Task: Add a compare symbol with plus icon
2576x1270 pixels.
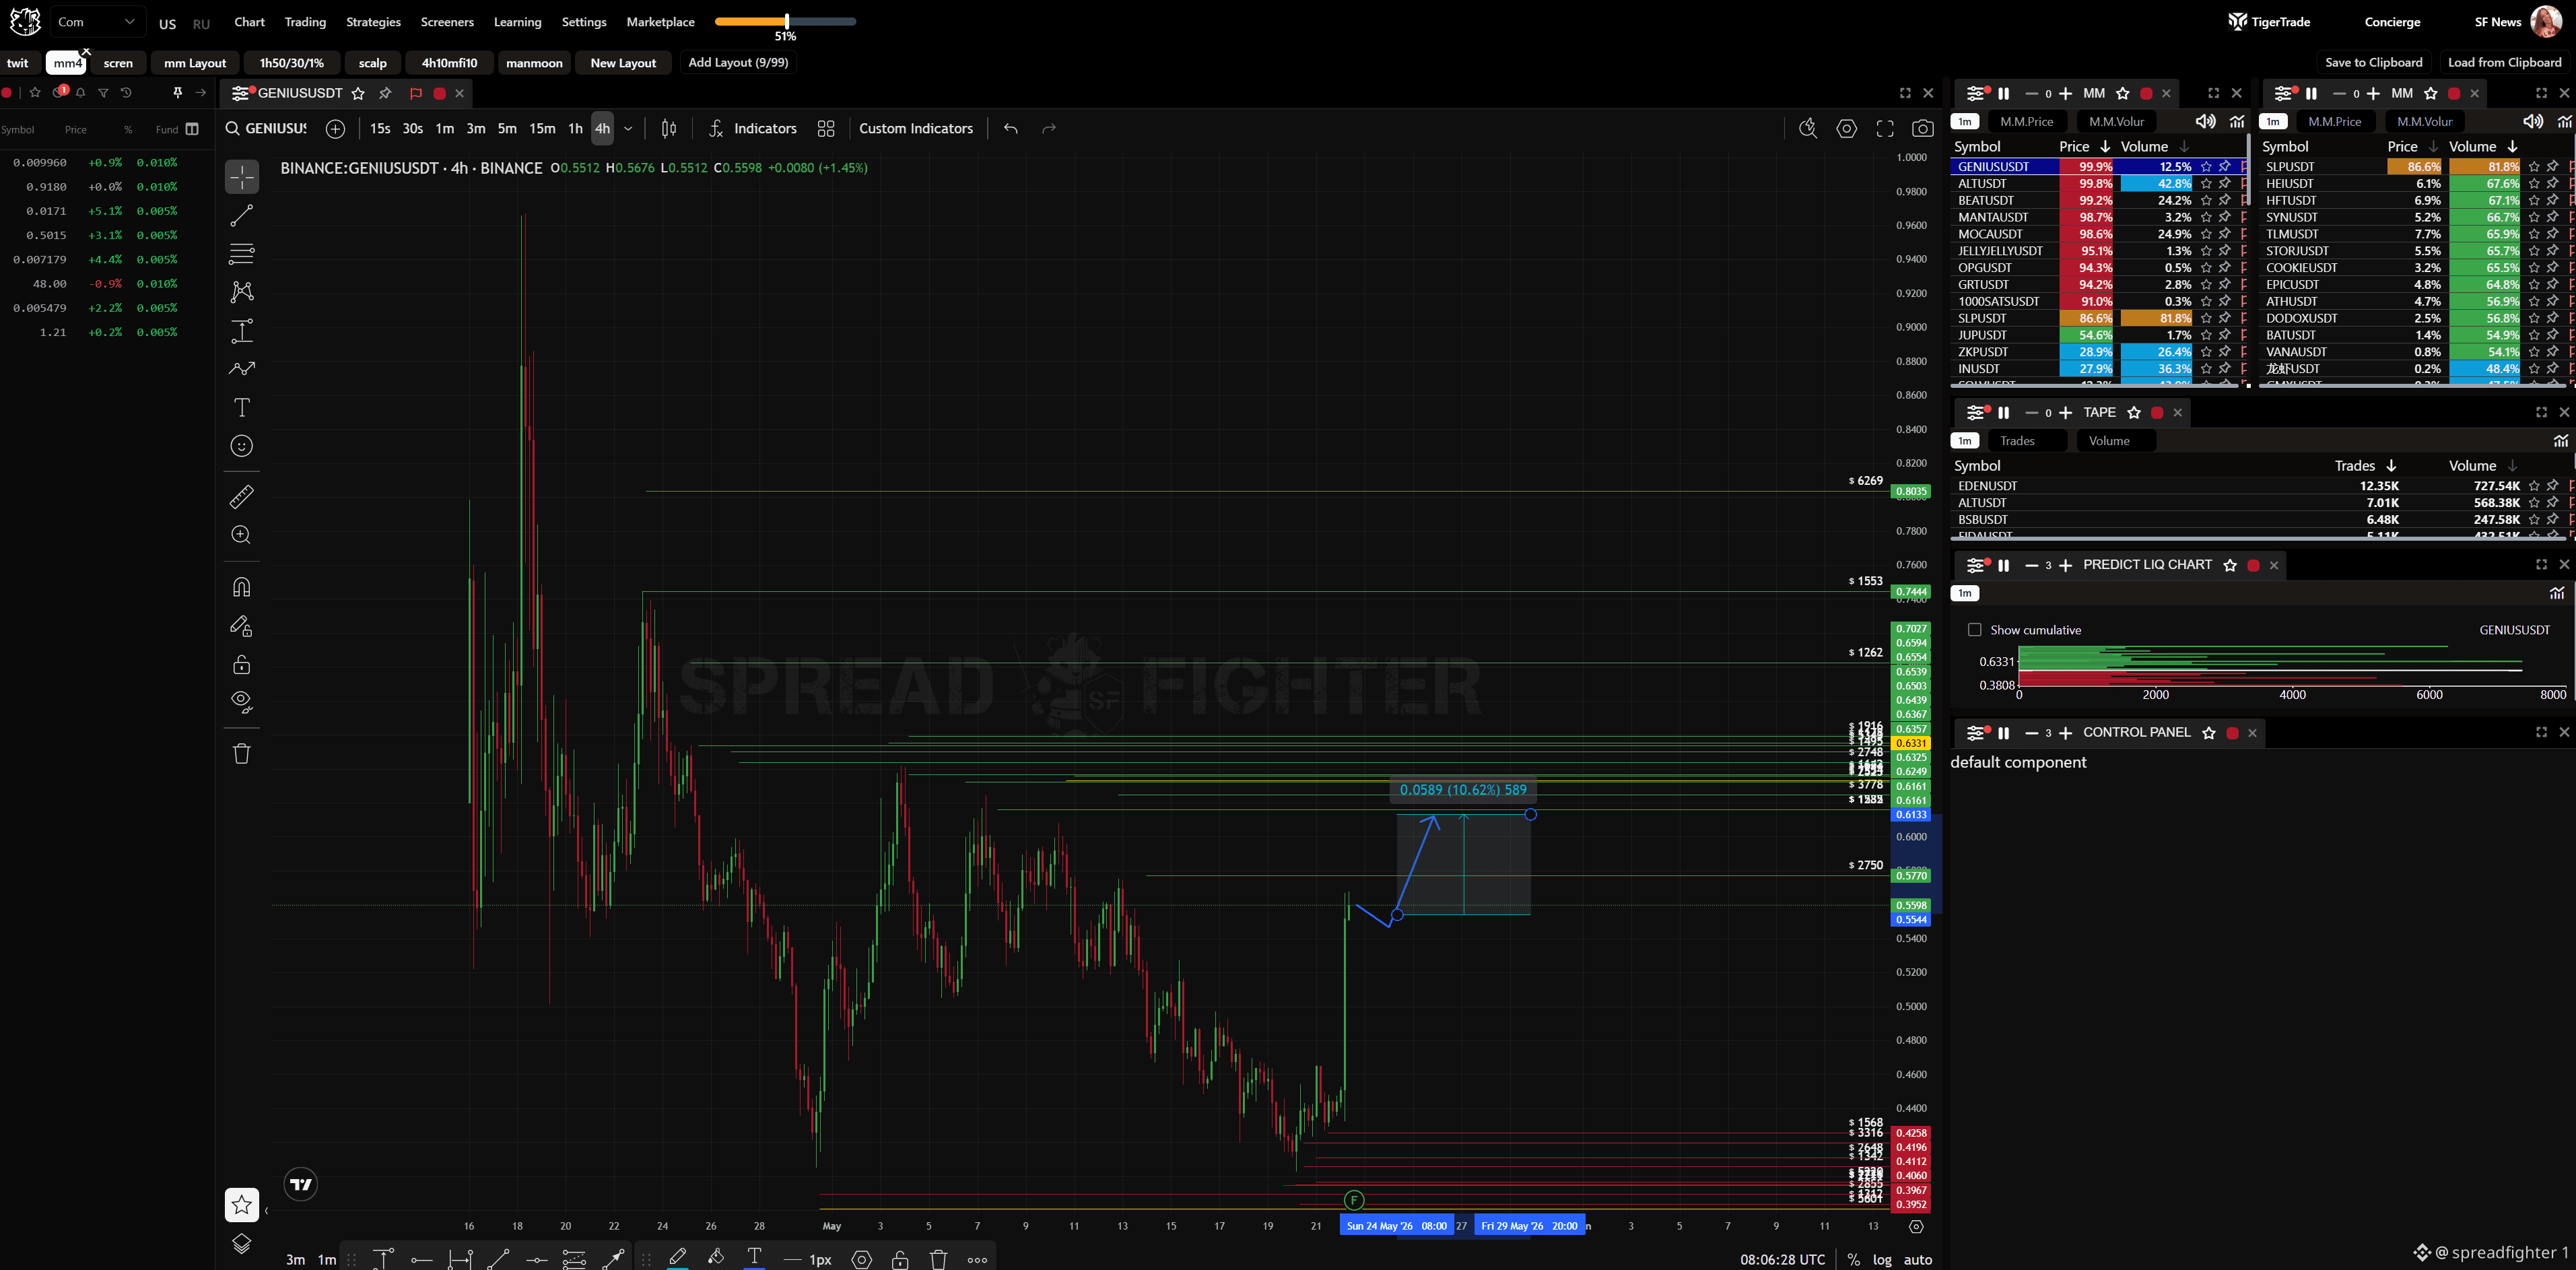Action: point(336,128)
